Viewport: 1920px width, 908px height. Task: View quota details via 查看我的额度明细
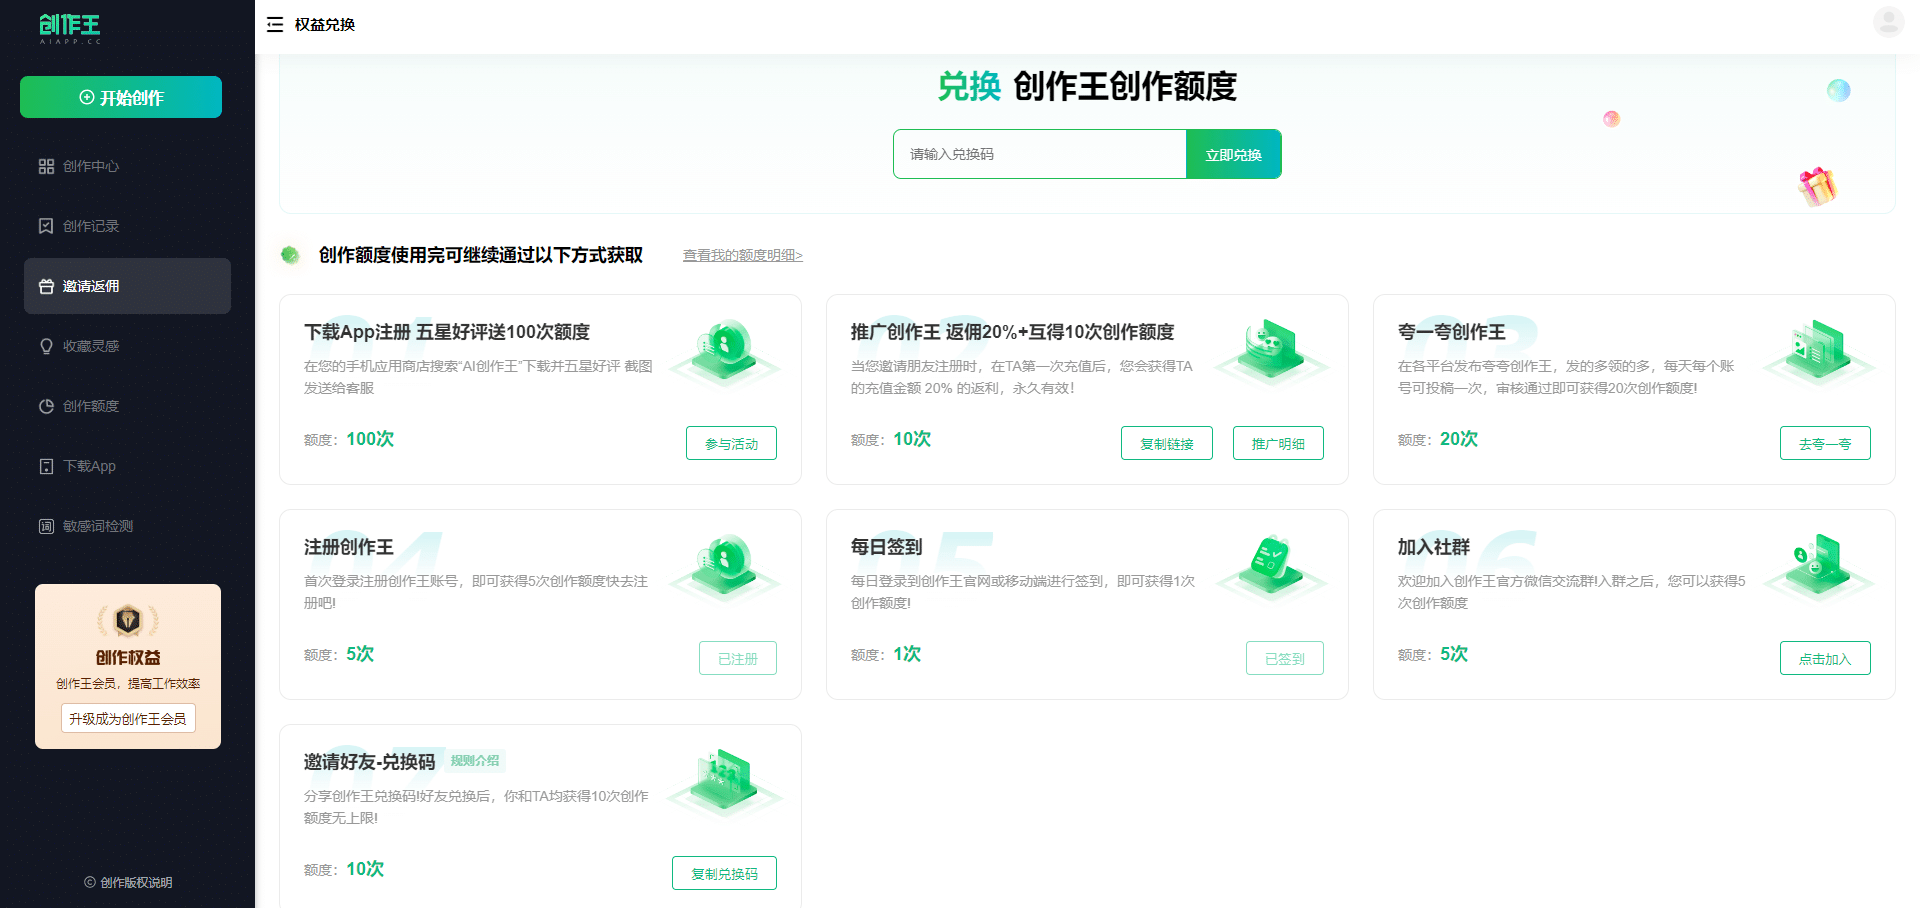pos(741,255)
